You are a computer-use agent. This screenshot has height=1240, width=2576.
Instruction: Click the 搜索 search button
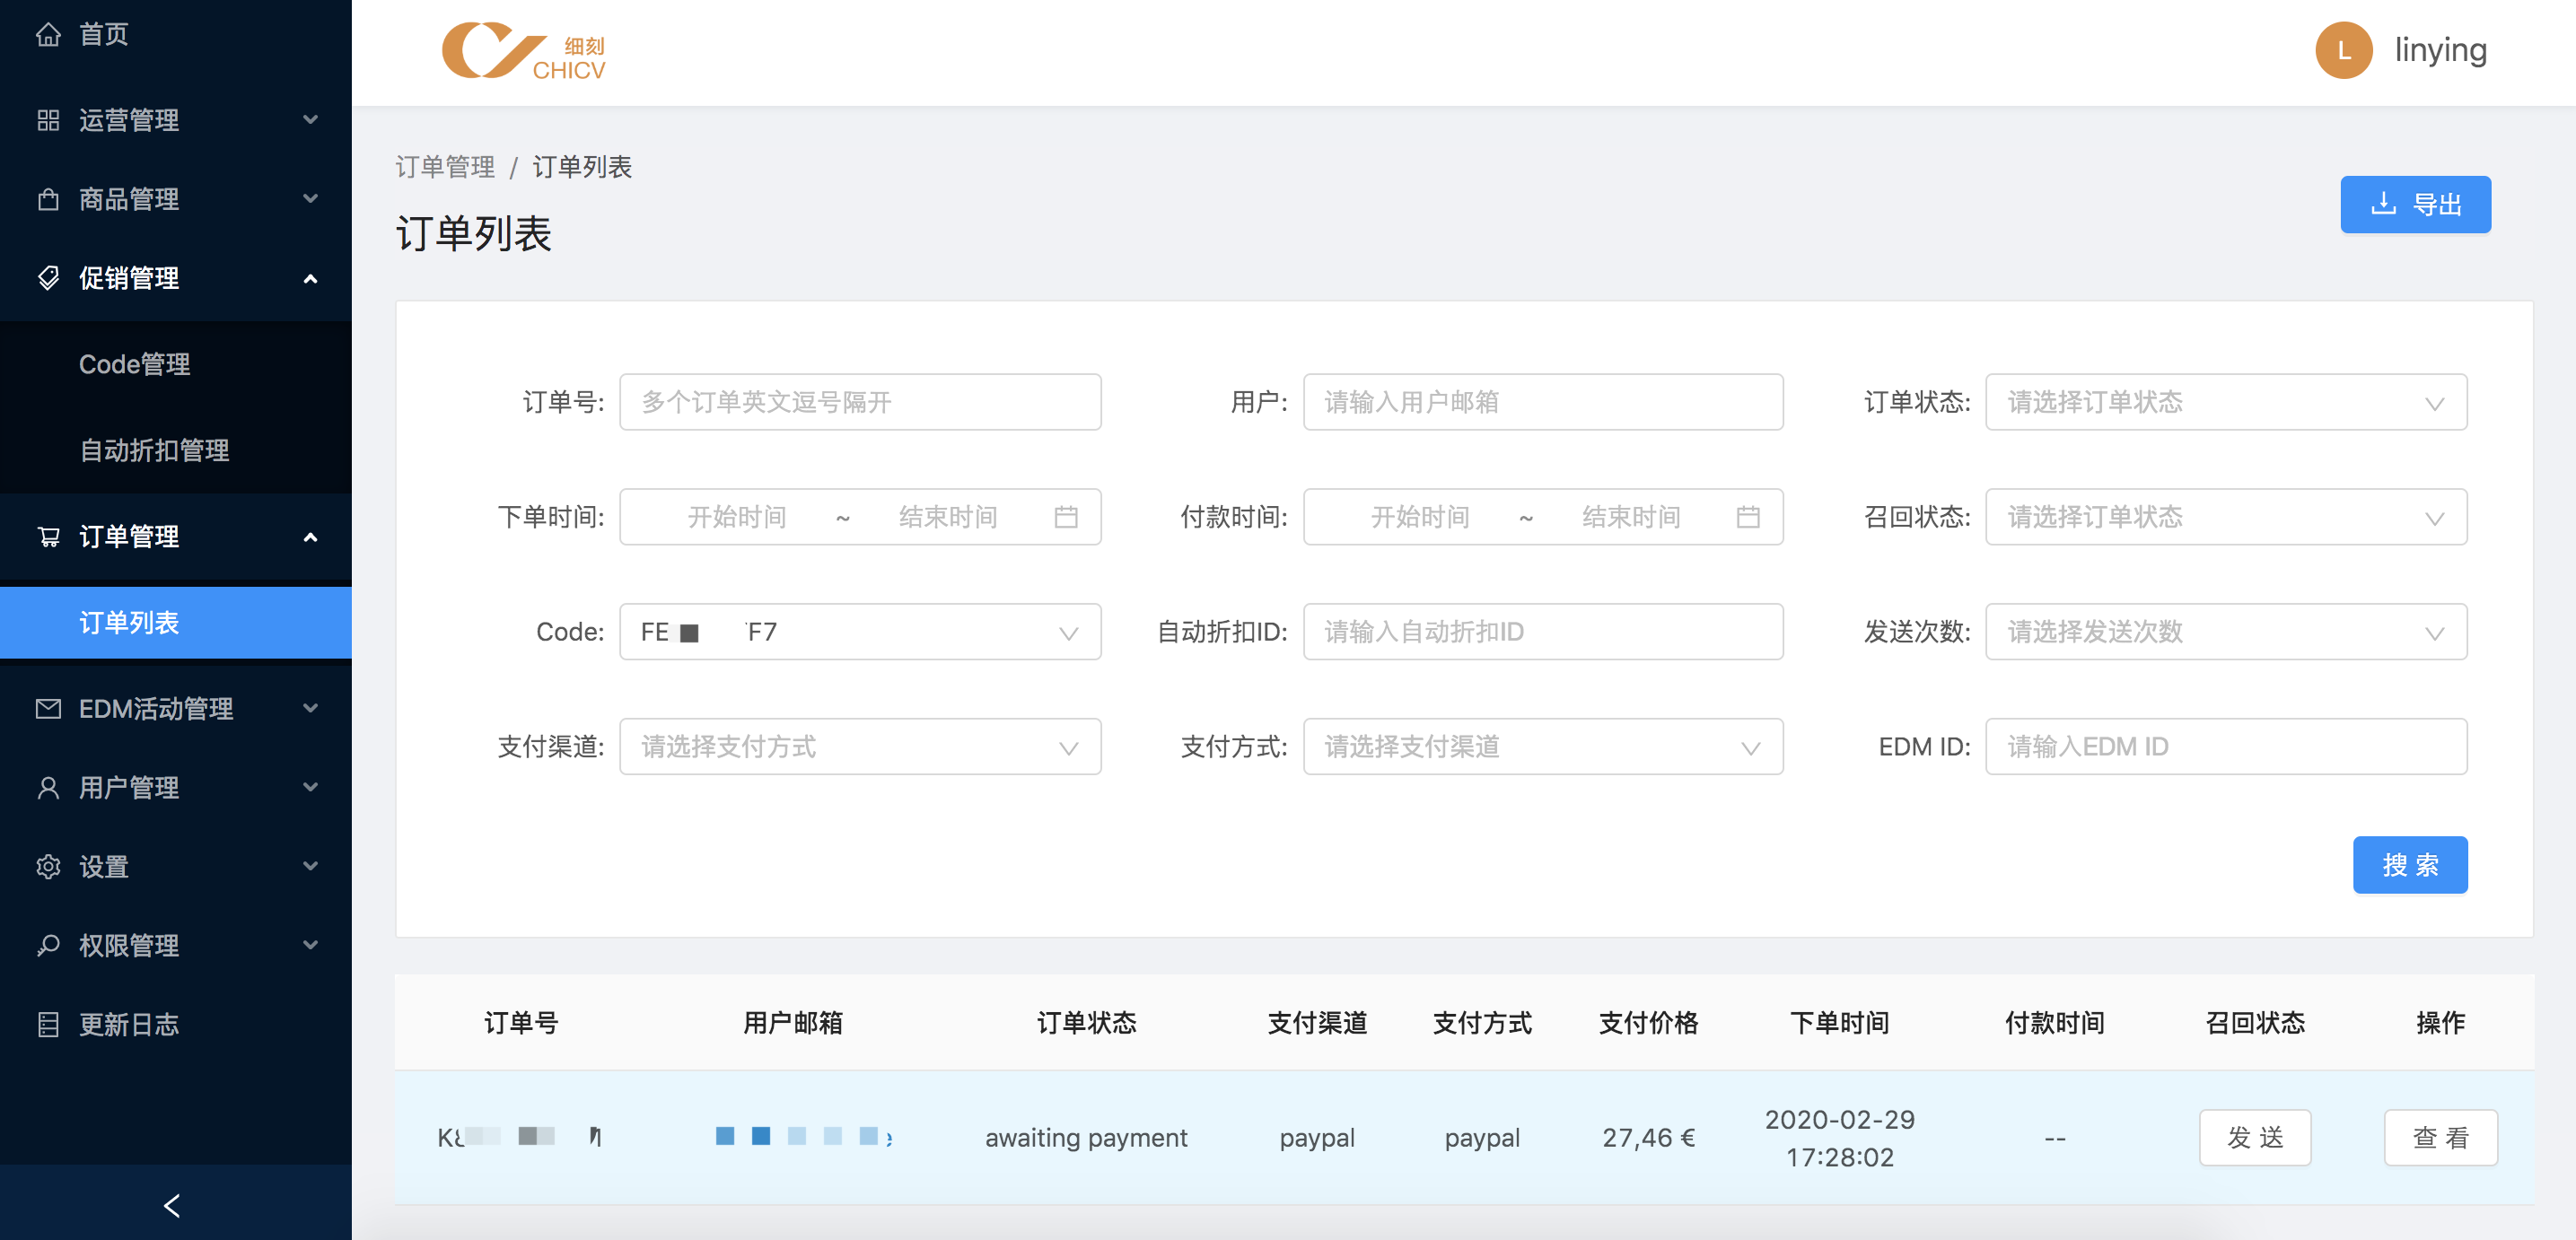click(2410, 865)
